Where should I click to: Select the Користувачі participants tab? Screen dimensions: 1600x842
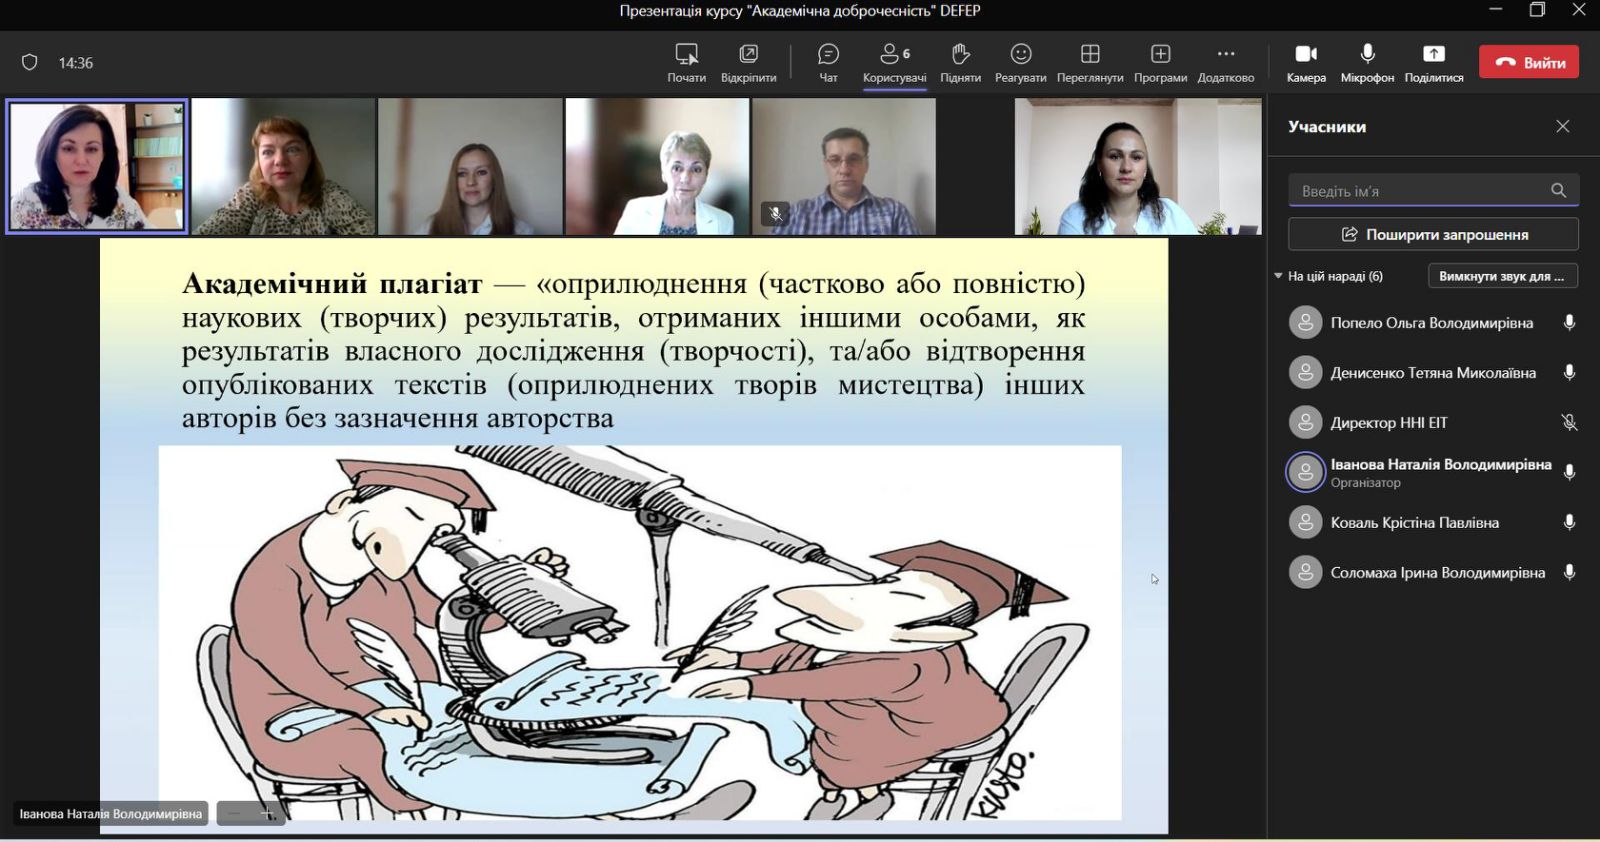coord(894,62)
